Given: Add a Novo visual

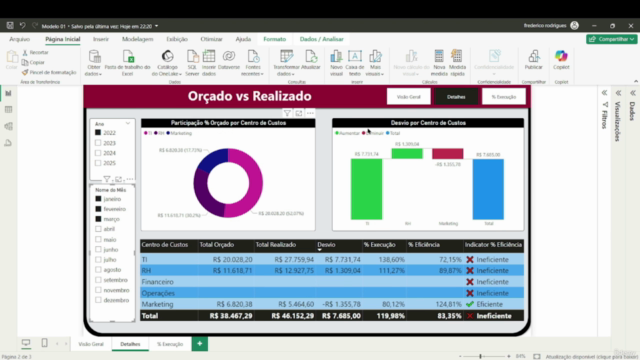Looking at the screenshot, I should [336, 63].
